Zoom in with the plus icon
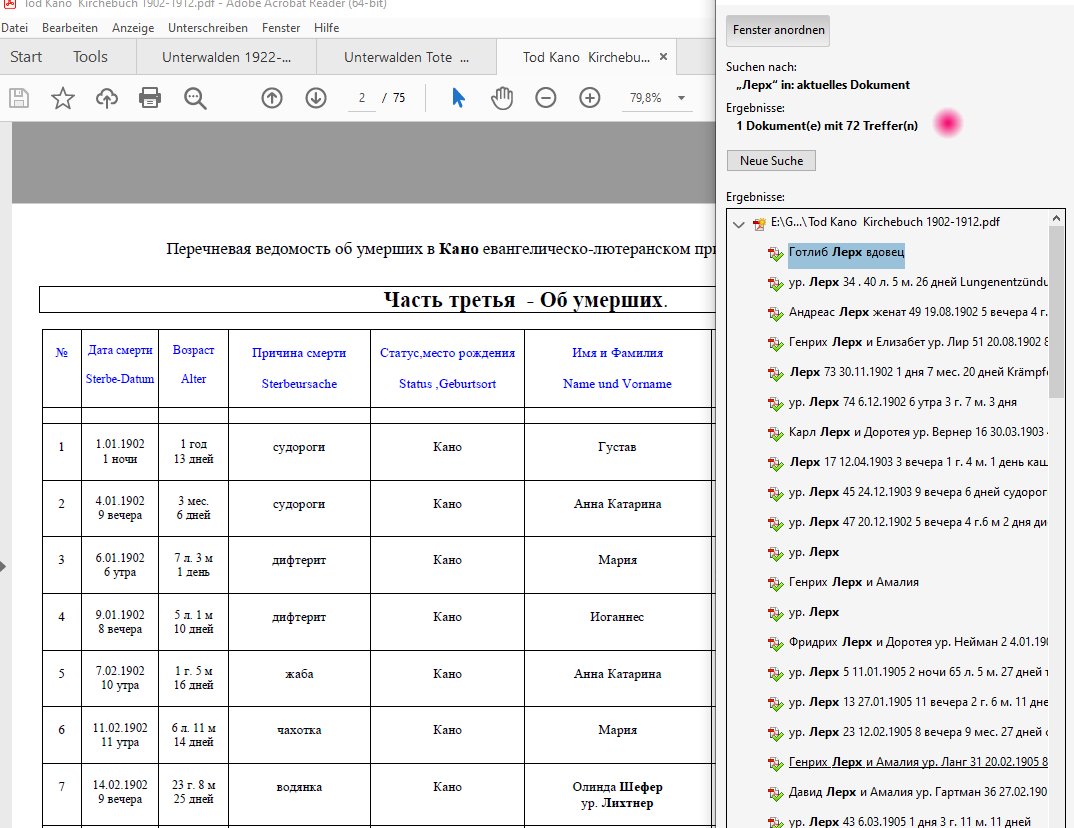The height and width of the screenshot is (828, 1074). tap(590, 98)
